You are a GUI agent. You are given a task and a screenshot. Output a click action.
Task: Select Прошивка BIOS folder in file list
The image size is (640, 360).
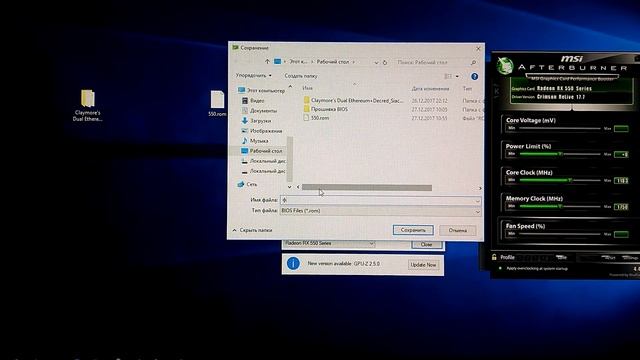point(326,109)
